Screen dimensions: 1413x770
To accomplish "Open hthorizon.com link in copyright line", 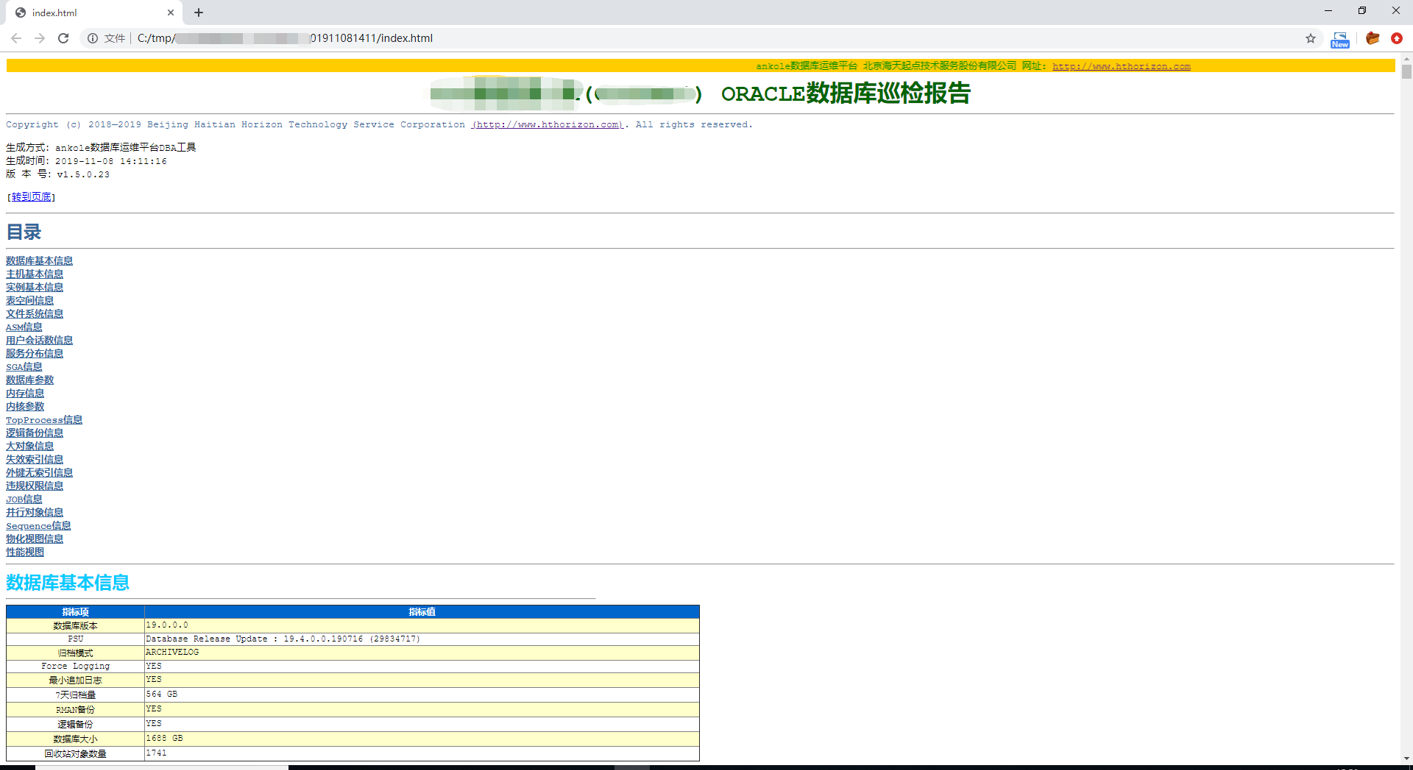I will (x=547, y=125).
